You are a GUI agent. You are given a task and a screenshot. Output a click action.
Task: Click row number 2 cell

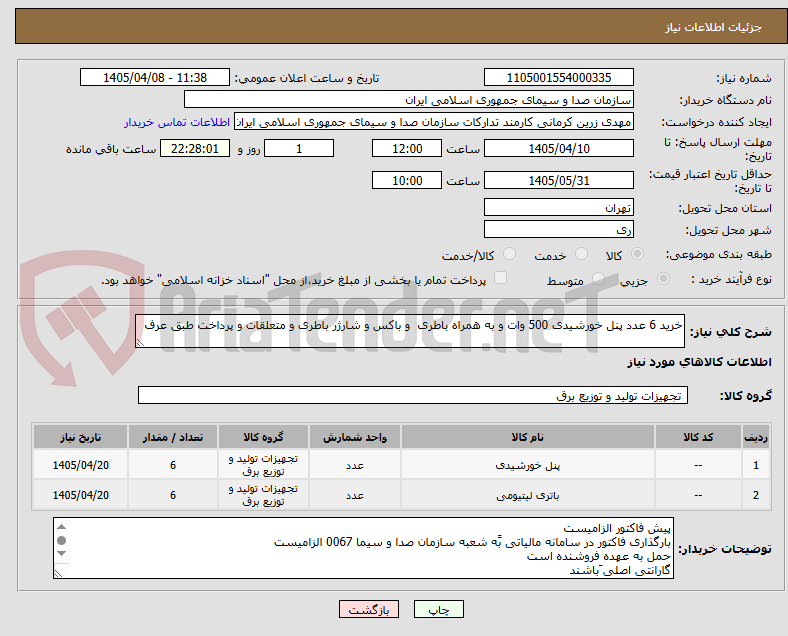[x=755, y=495]
